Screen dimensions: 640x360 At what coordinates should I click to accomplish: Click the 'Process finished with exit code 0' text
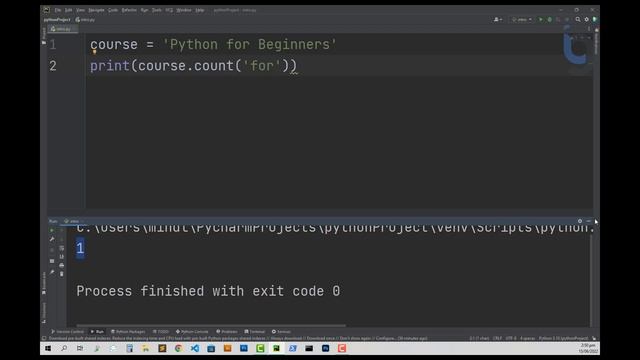208,291
